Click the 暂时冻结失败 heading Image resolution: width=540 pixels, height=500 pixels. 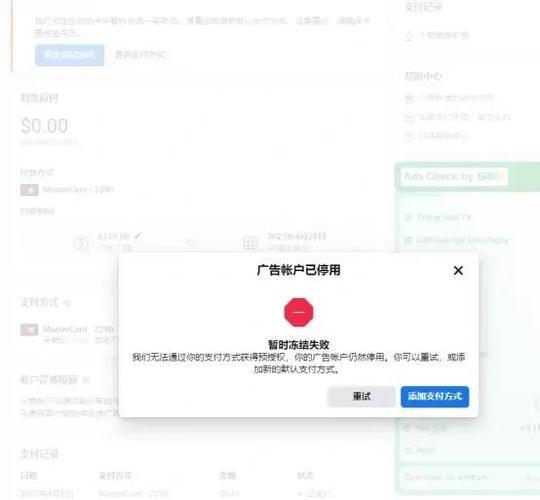click(299, 345)
